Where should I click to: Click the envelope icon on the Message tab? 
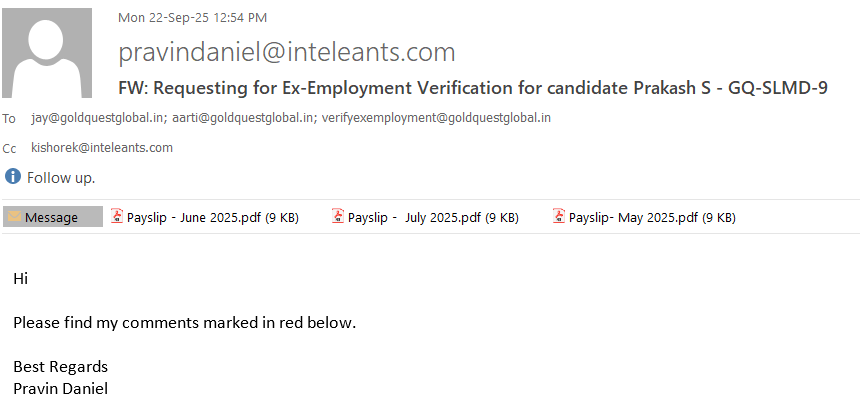(x=15, y=217)
